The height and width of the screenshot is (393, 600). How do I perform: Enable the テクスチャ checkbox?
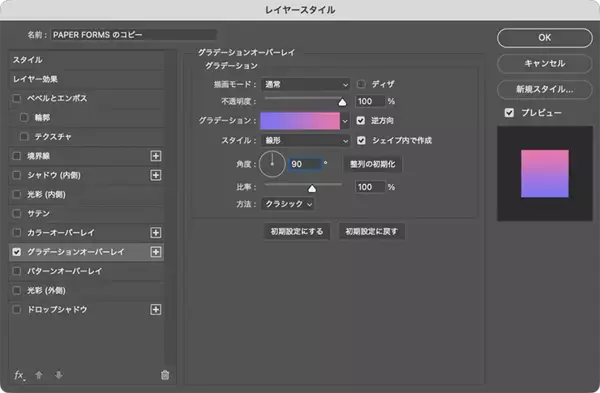24,137
